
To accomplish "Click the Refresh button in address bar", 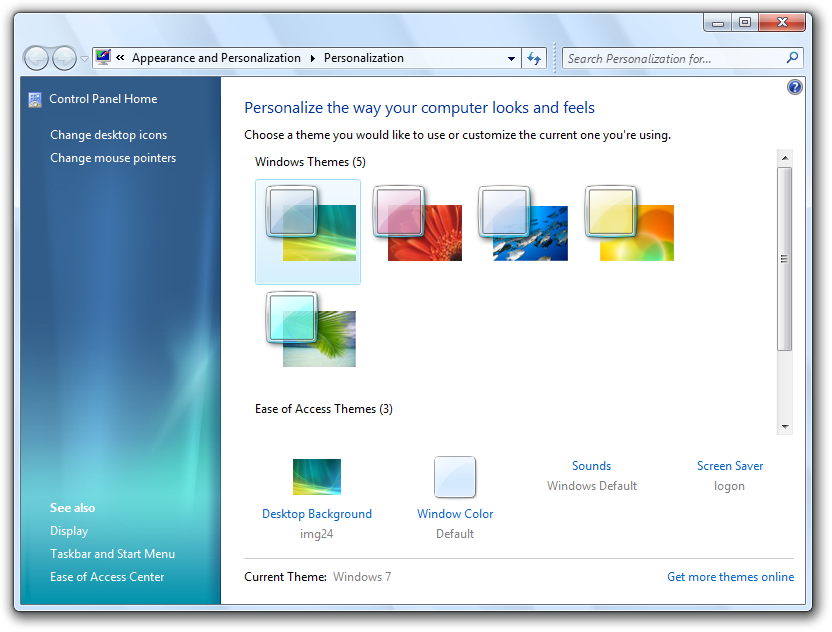I will pos(534,58).
